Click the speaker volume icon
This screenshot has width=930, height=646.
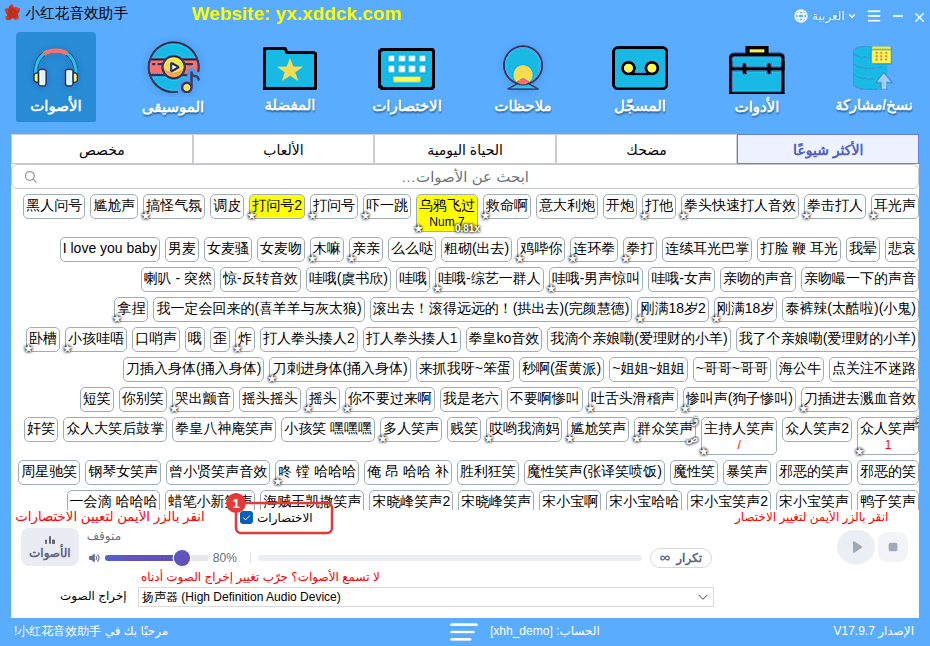[x=94, y=558]
